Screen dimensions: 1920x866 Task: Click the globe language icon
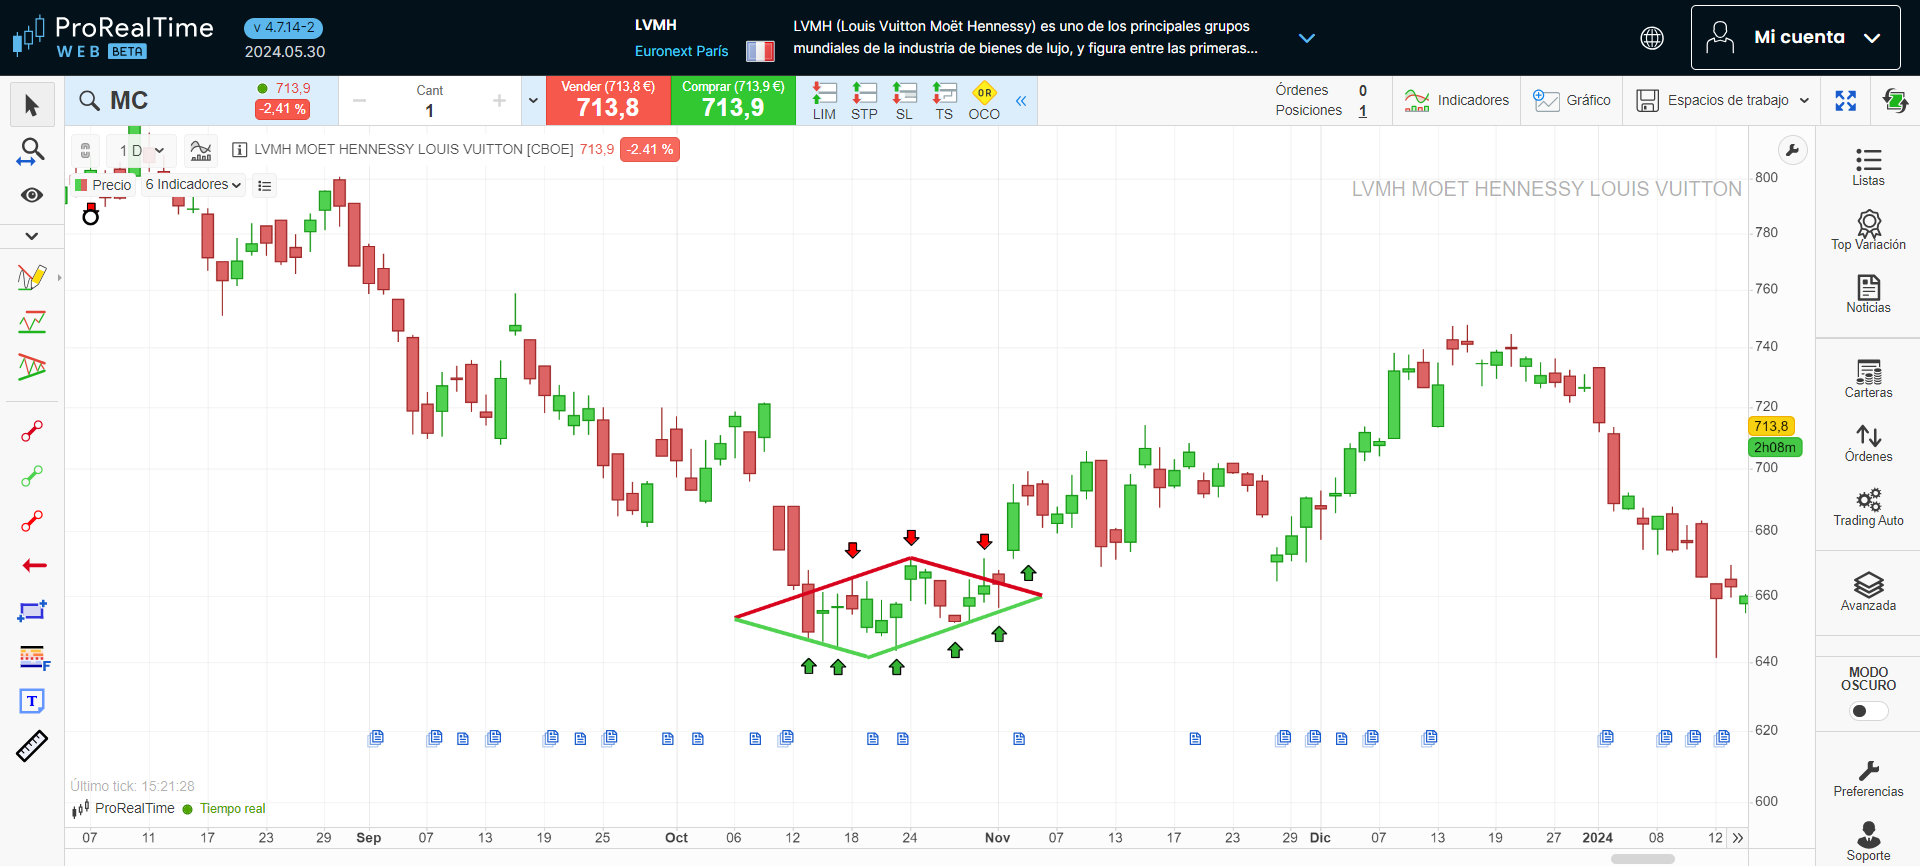point(1652,38)
